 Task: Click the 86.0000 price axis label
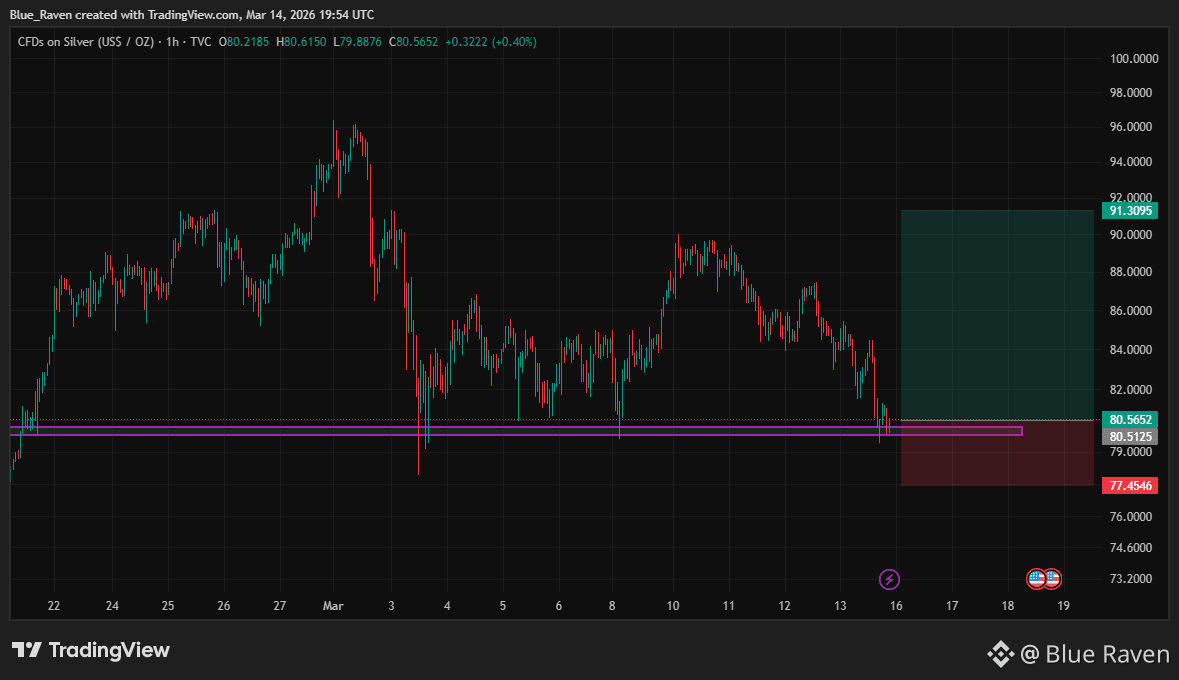(x=1131, y=311)
